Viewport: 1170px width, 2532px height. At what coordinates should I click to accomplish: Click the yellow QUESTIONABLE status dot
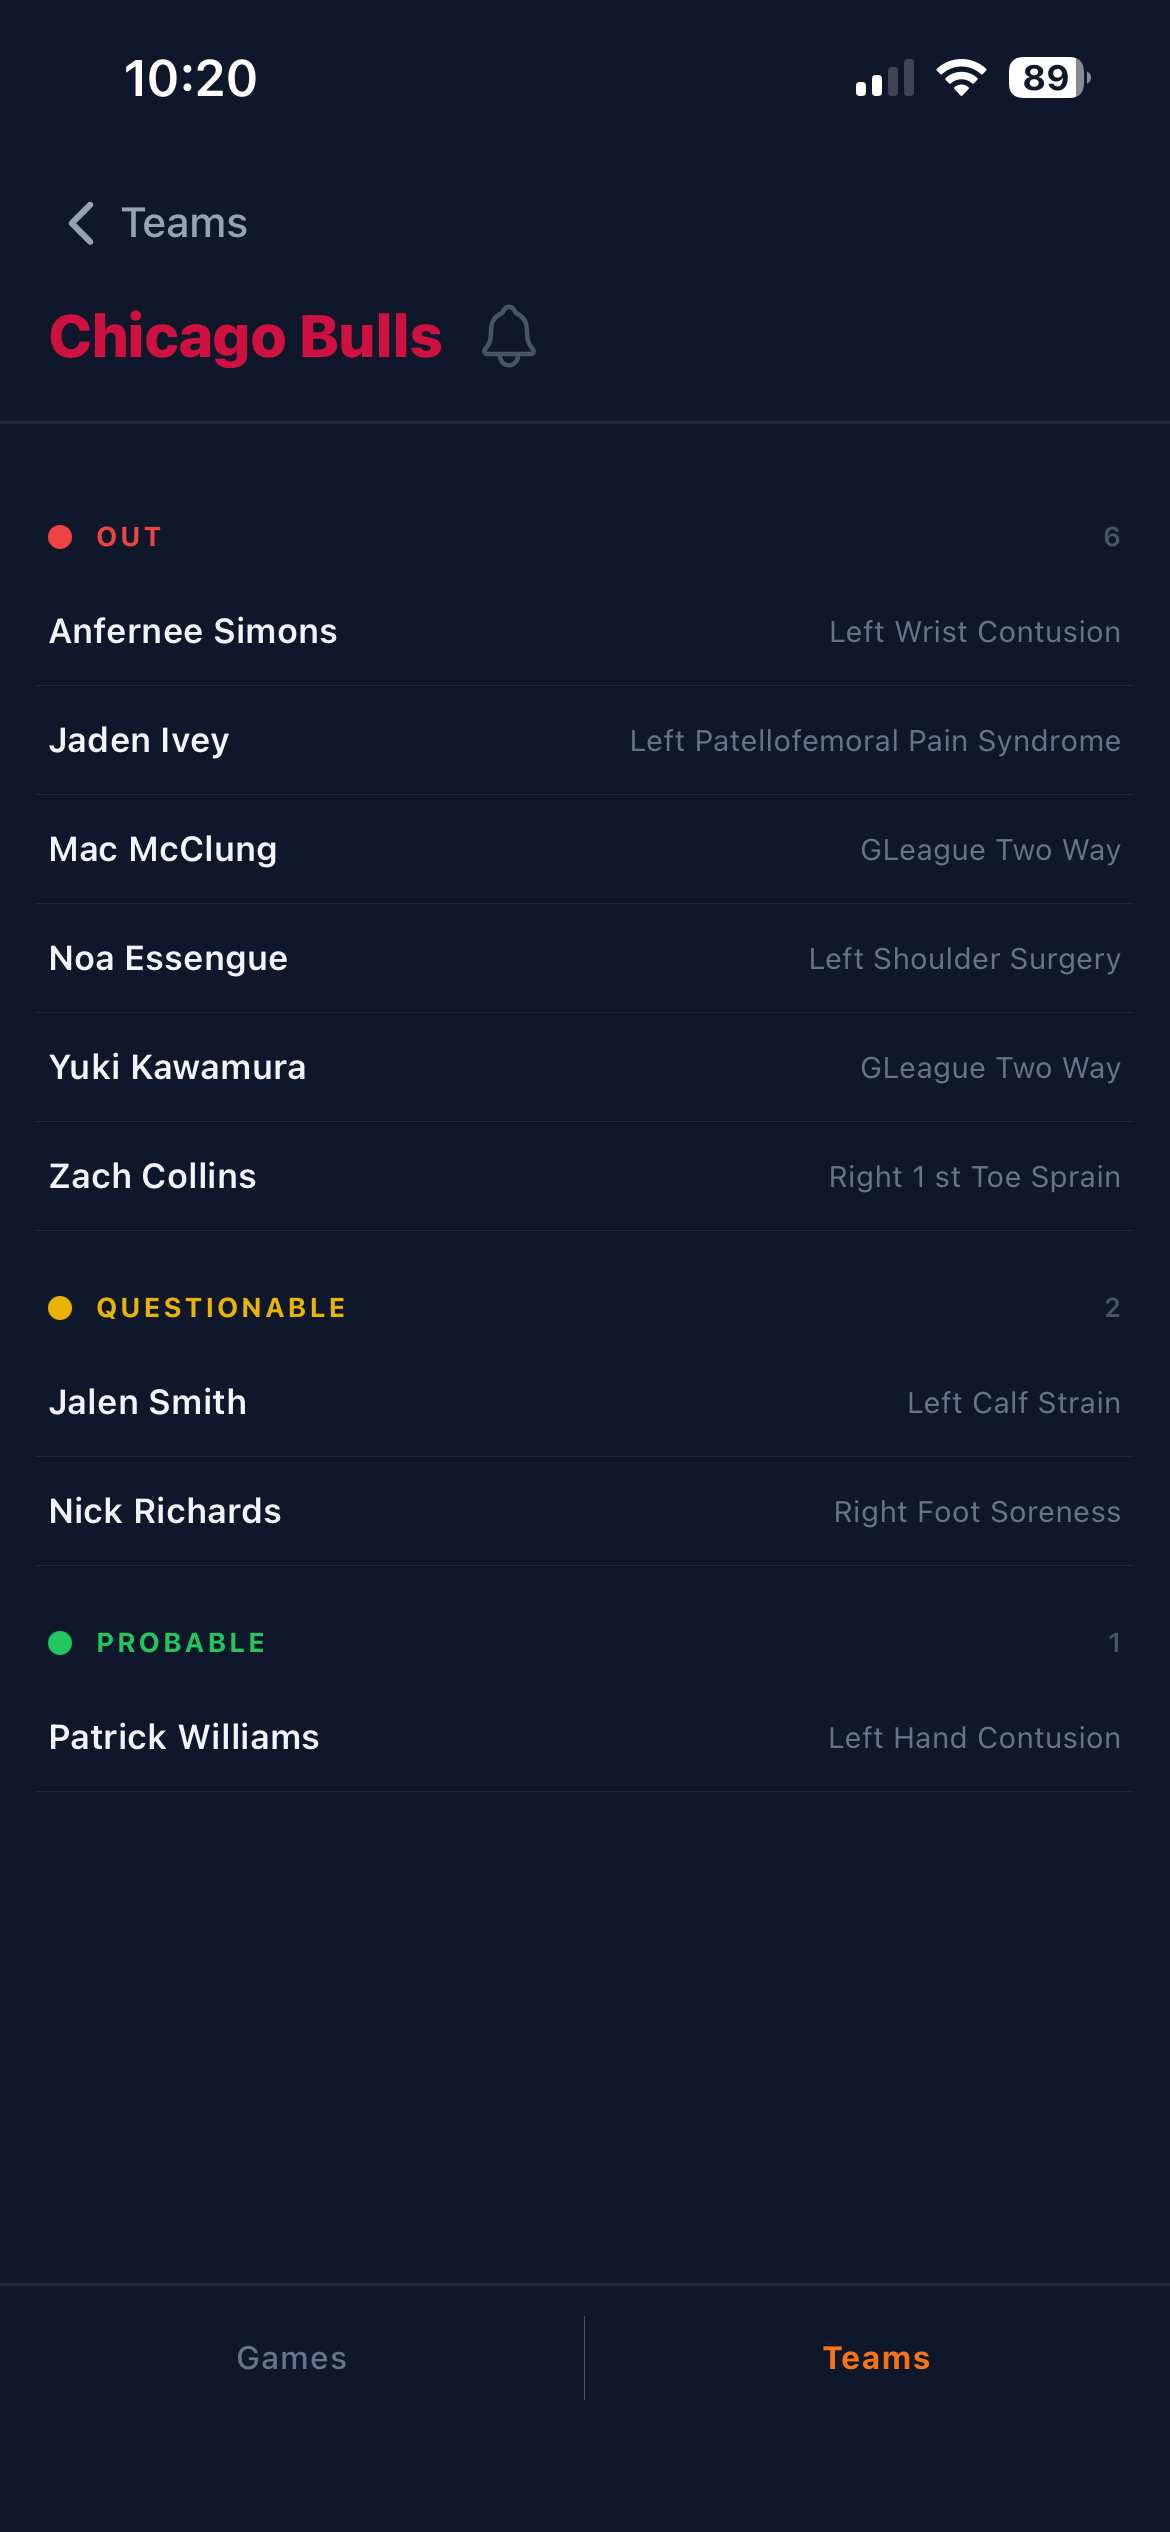pyautogui.click(x=63, y=1307)
